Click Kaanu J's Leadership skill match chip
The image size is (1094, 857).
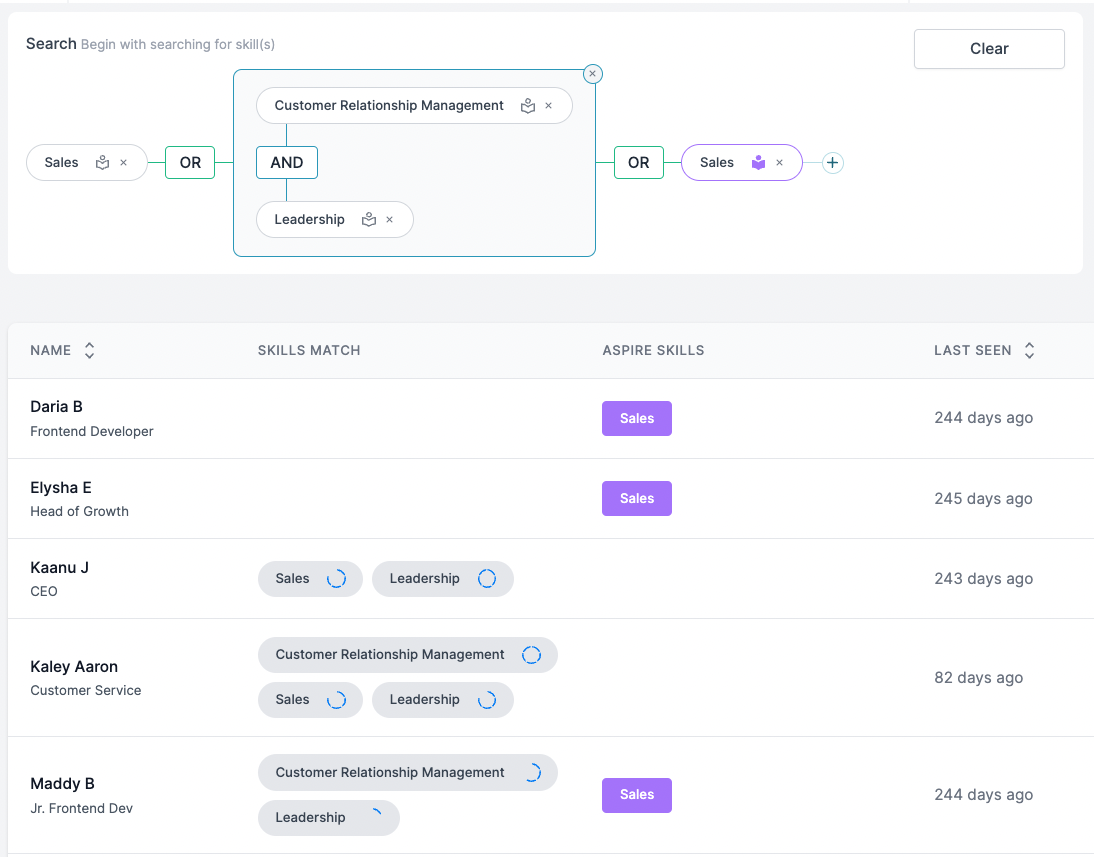(443, 579)
